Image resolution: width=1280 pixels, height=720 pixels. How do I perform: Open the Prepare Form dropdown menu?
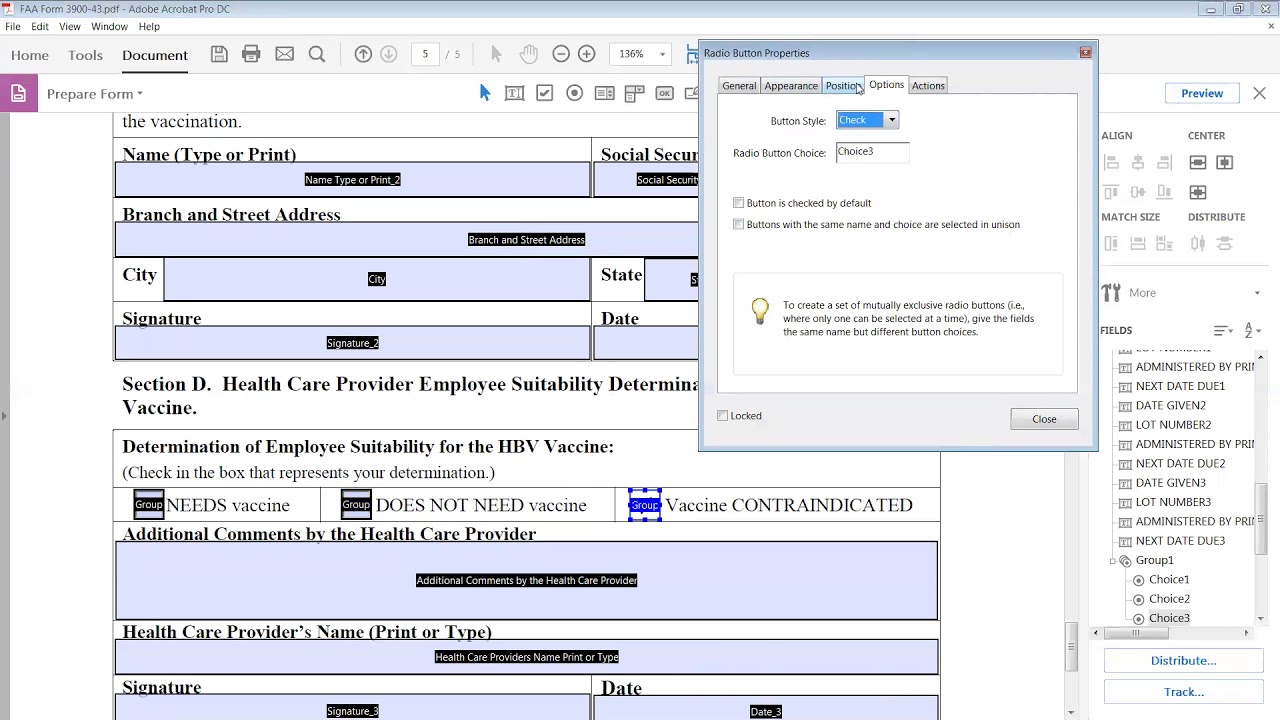94,94
